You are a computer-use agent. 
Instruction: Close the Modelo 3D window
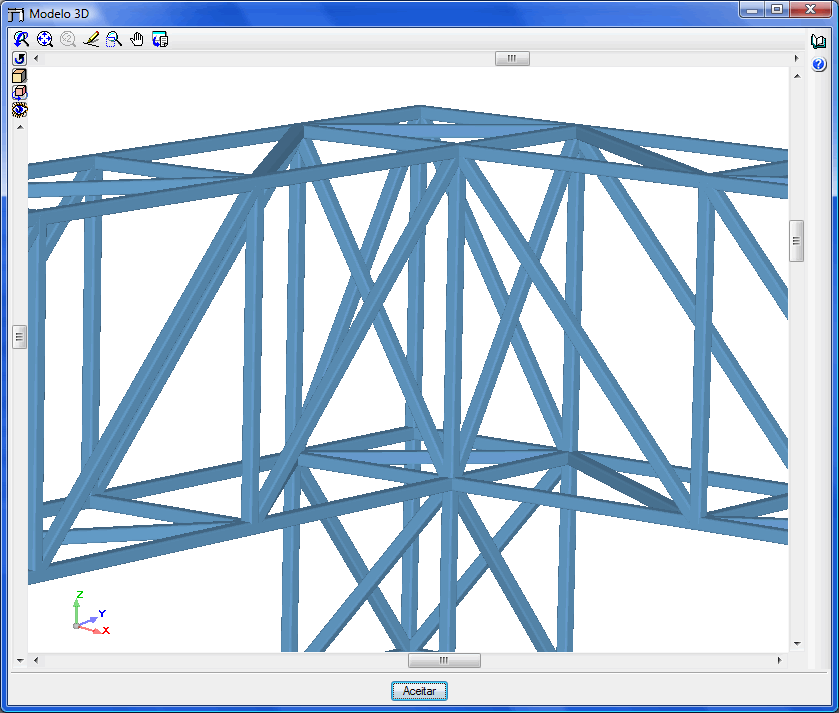(x=810, y=9)
